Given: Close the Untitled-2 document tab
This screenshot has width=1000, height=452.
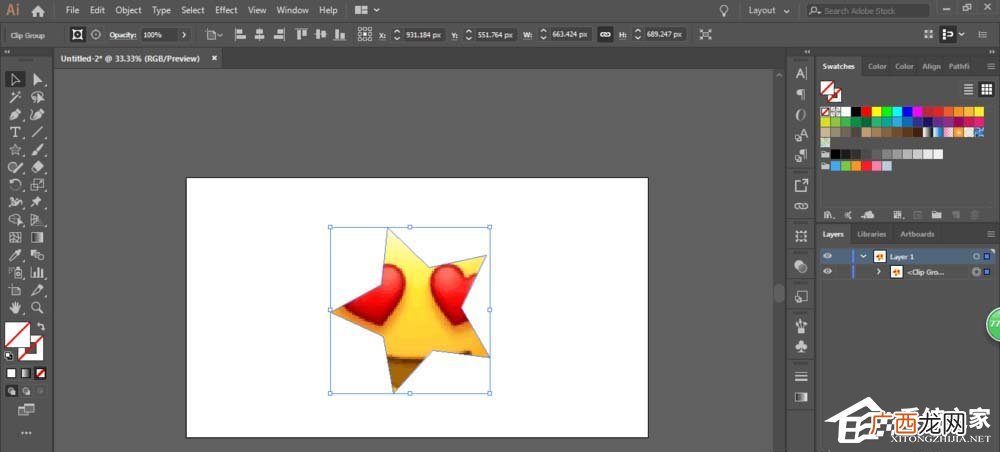Looking at the screenshot, I should [214, 58].
